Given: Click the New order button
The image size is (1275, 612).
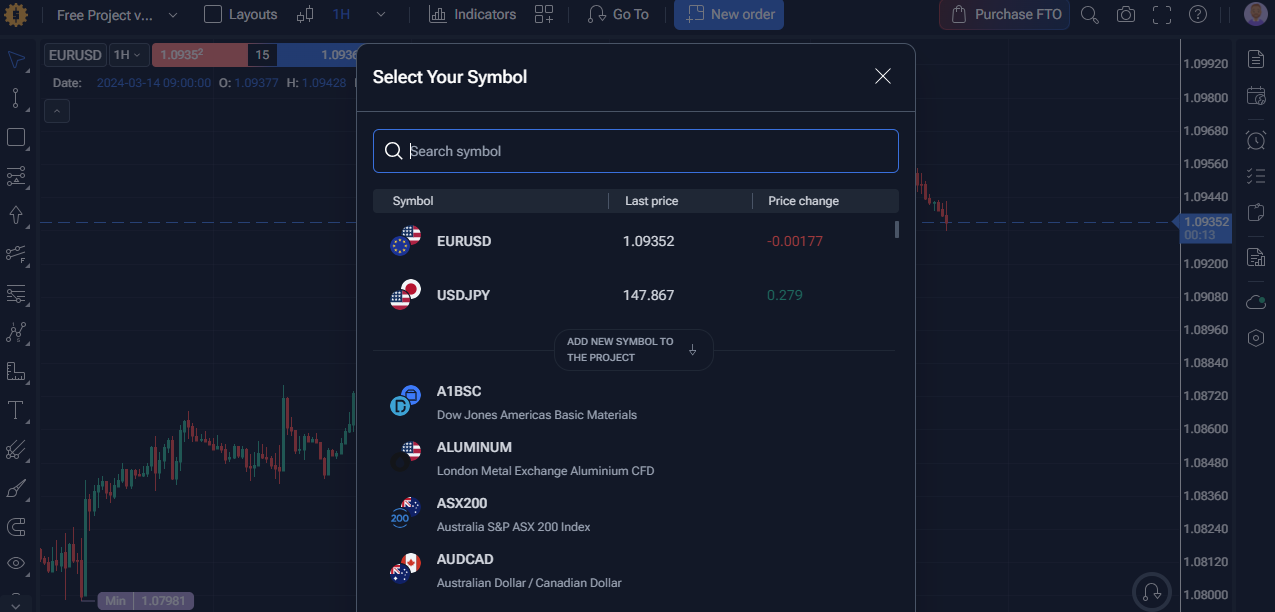Looking at the screenshot, I should pos(729,15).
